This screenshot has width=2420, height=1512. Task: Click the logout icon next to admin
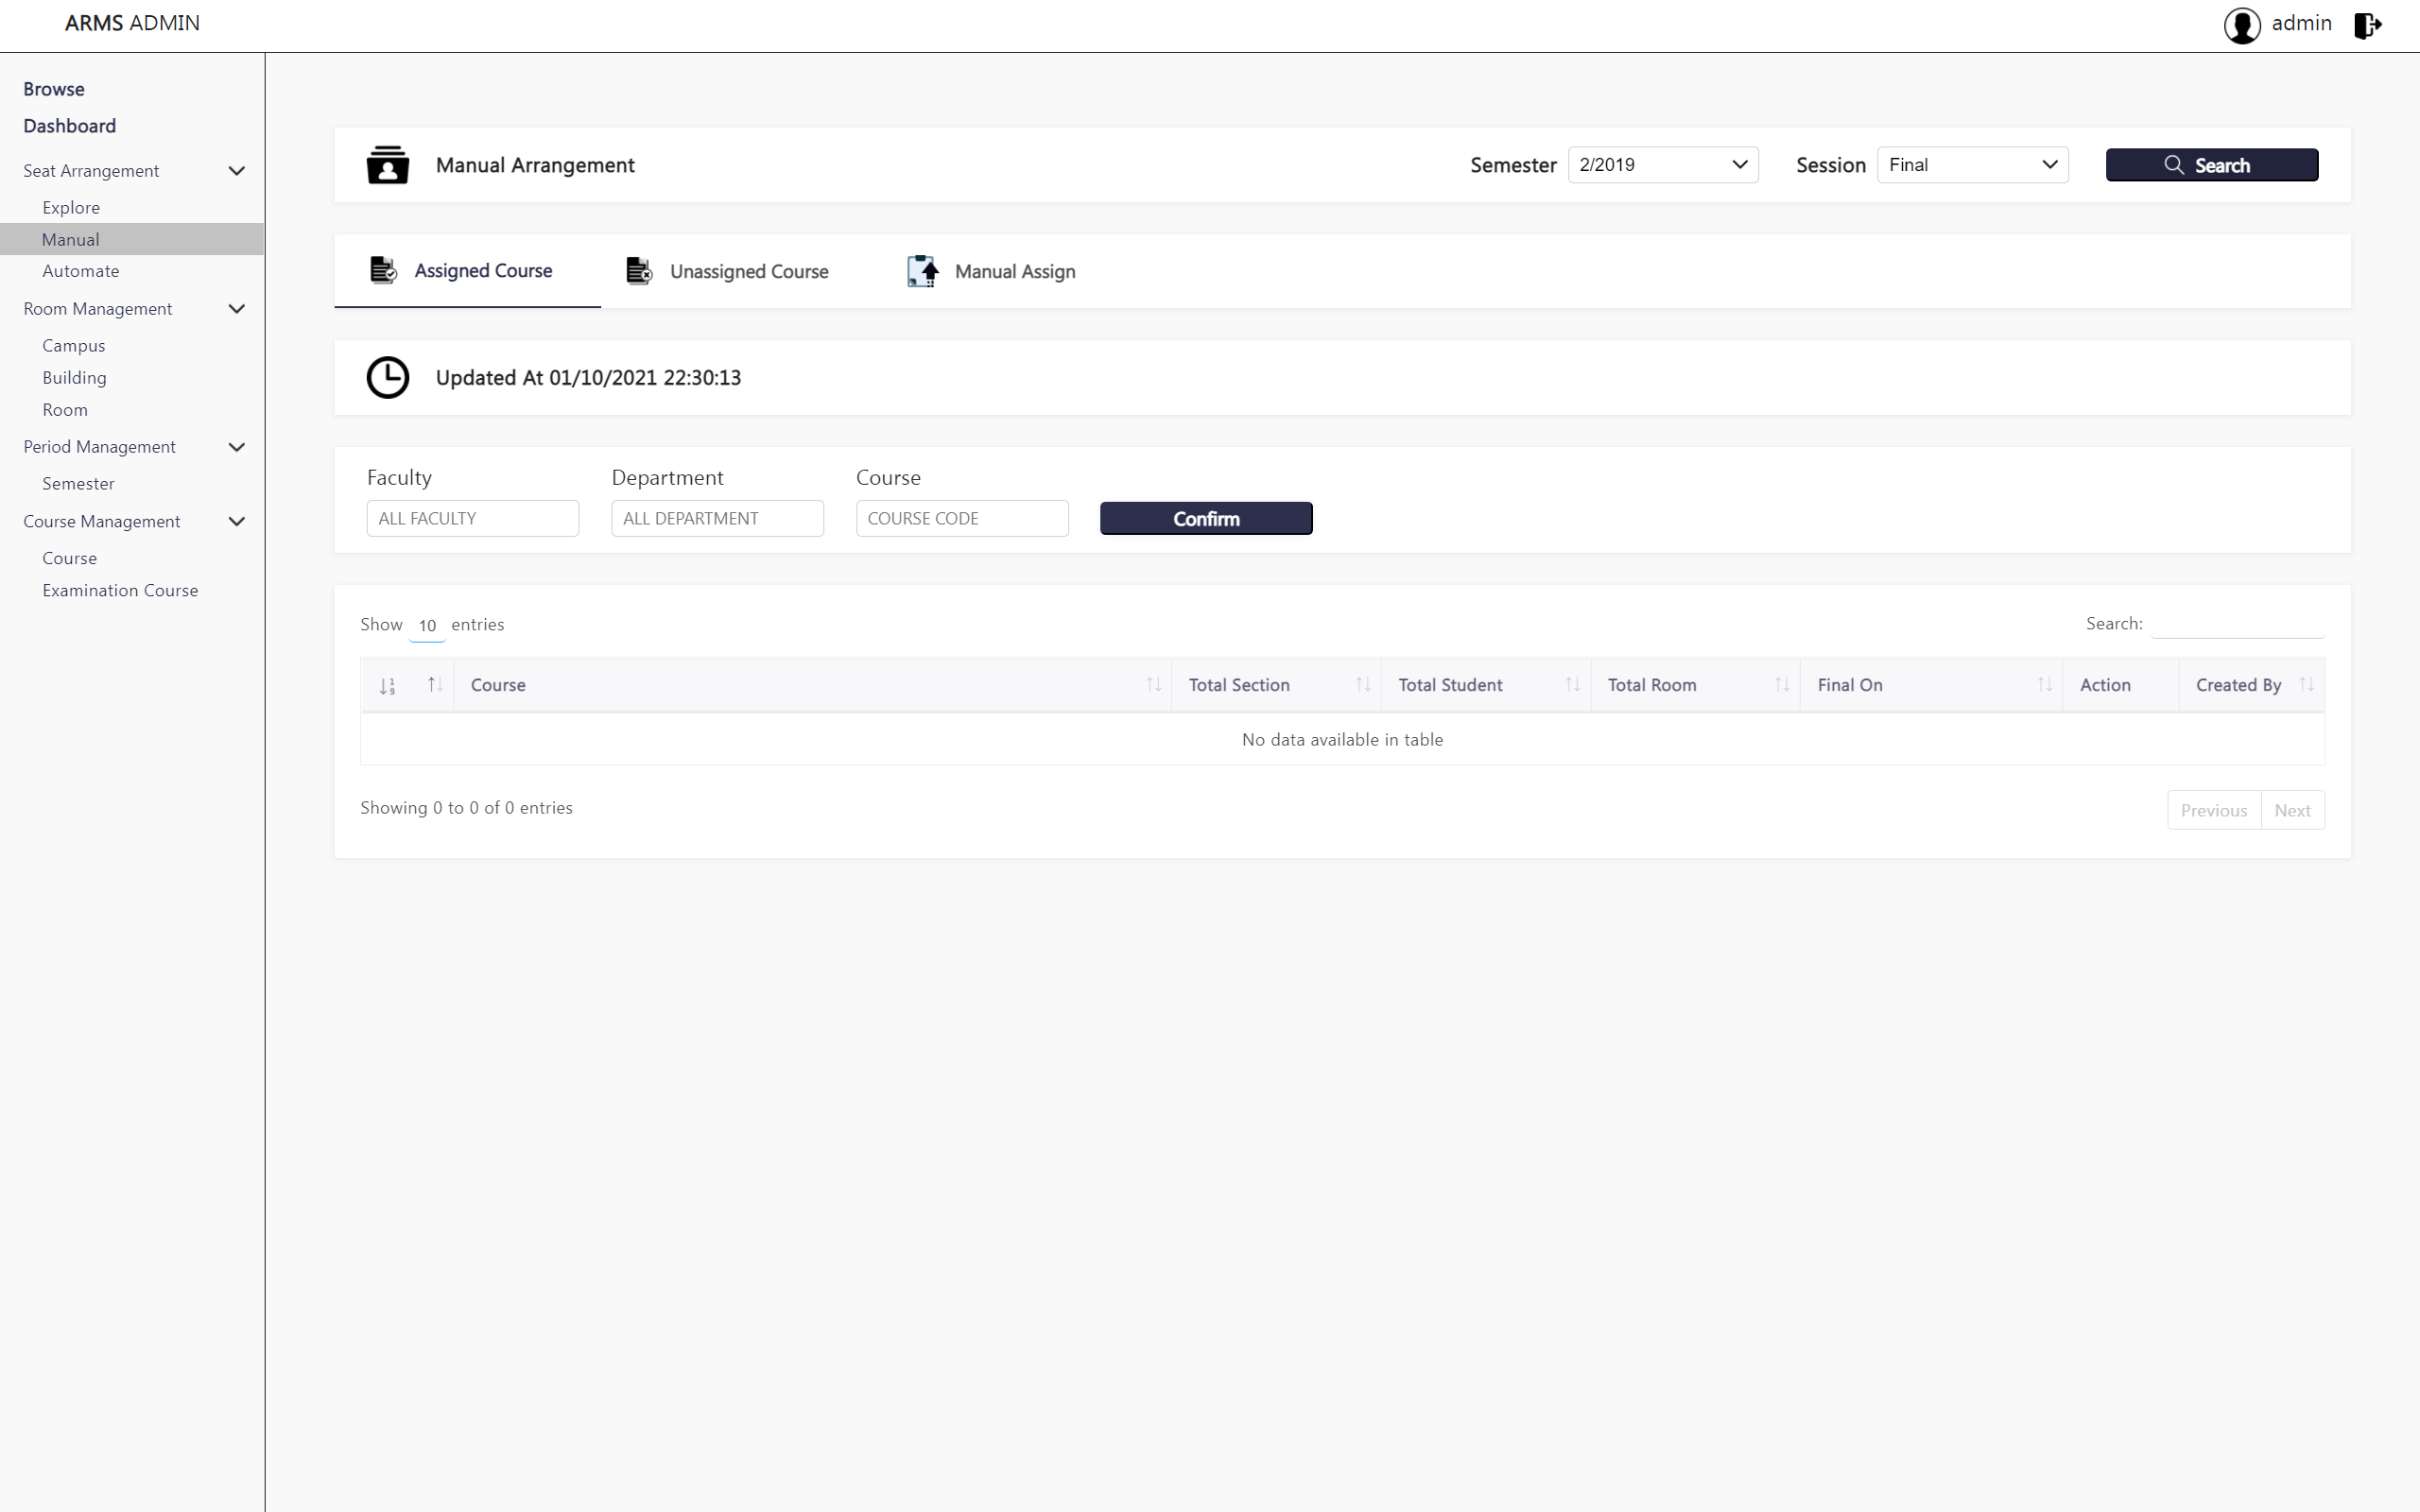[2367, 25]
